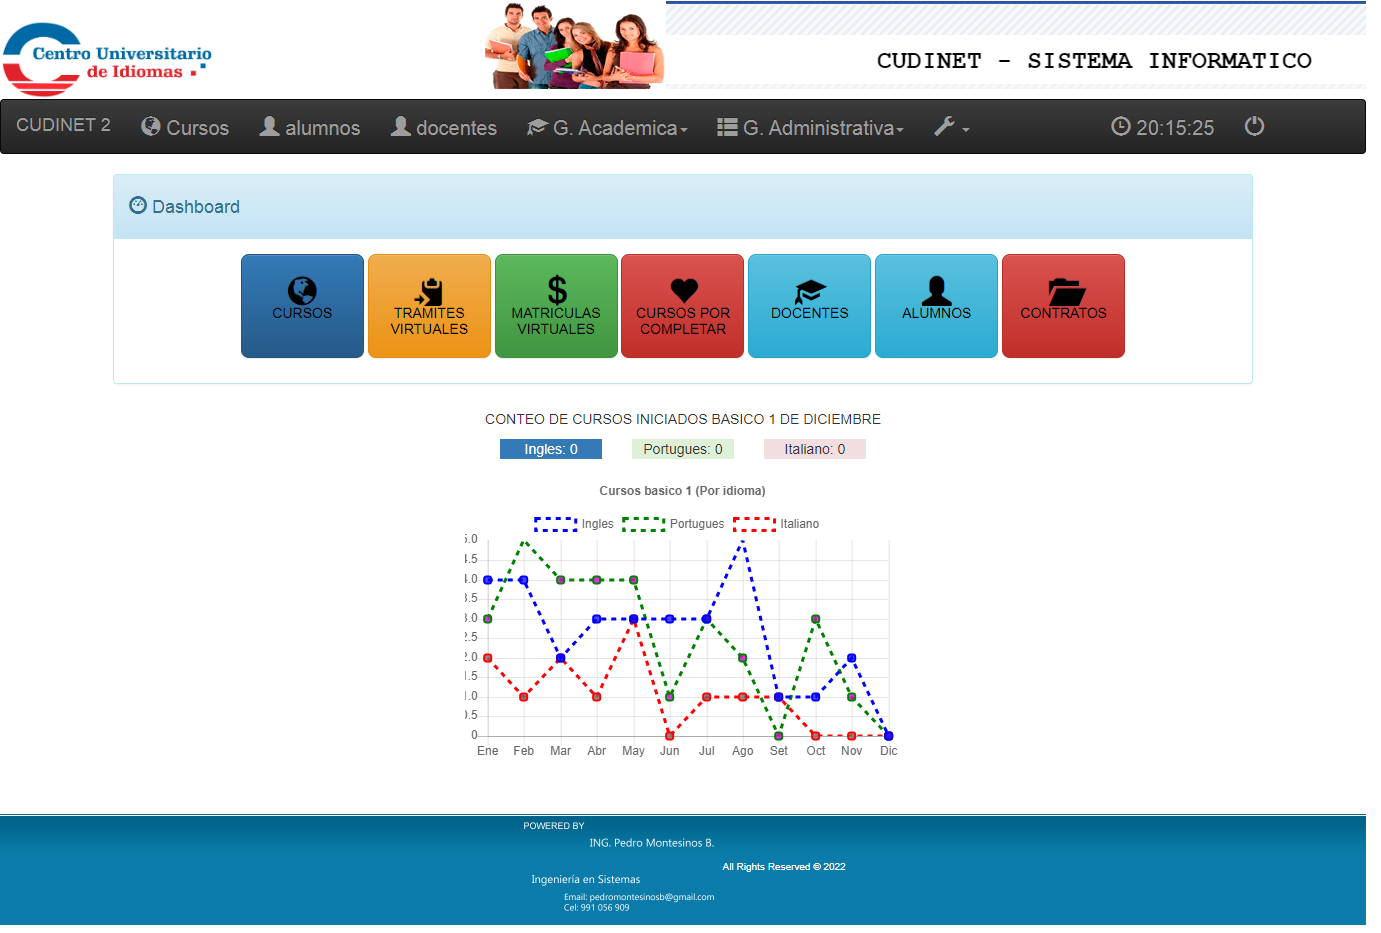Open the wrench settings dropdown
Image resolution: width=1381 pixels, height=933 pixels.
point(951,127)
